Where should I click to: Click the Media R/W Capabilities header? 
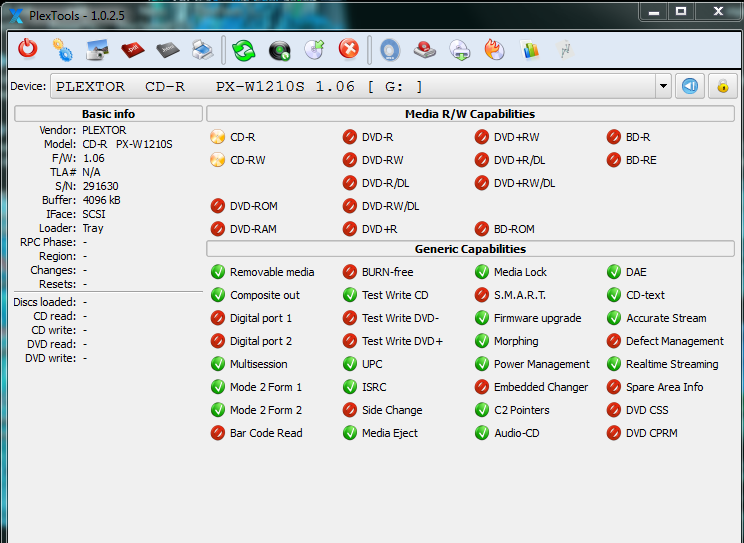470,114
